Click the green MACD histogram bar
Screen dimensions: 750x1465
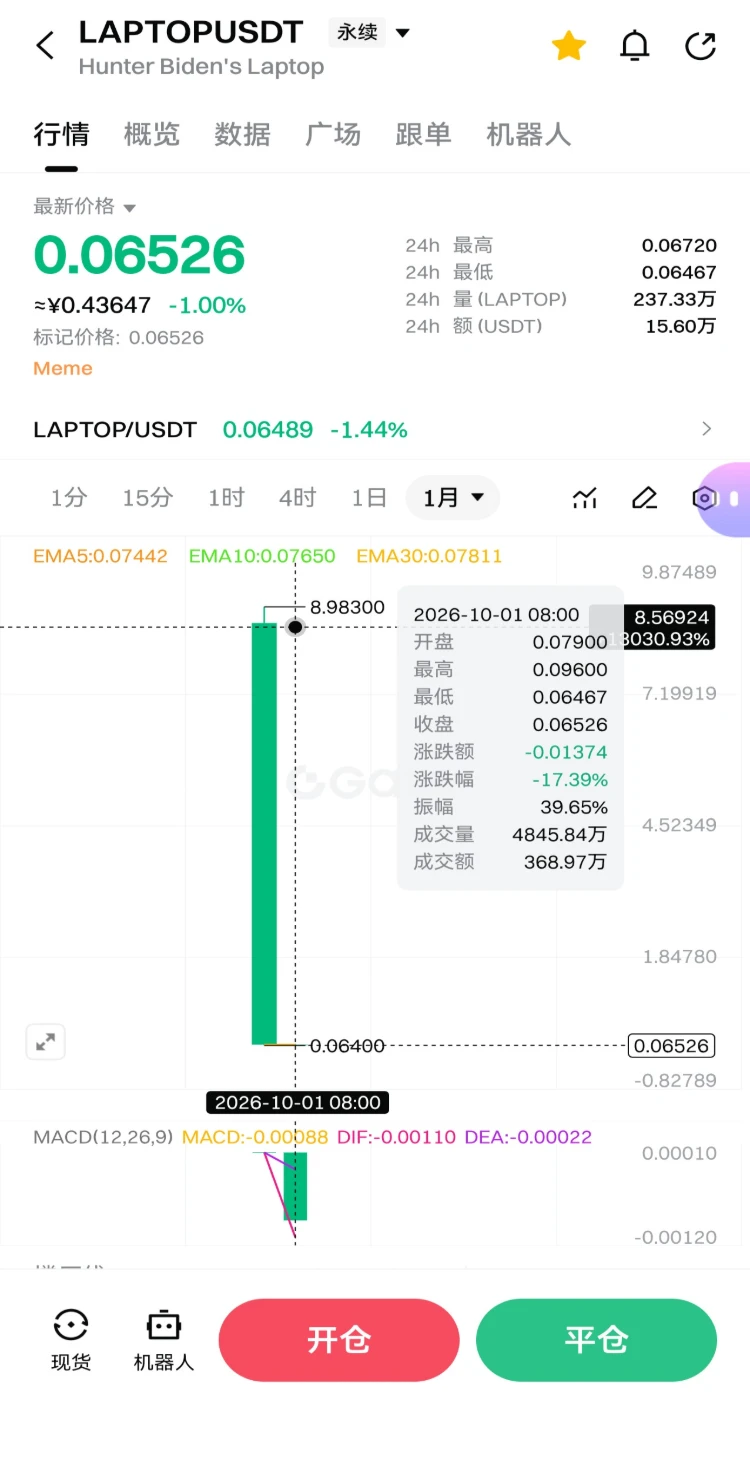coord(296,1186)
